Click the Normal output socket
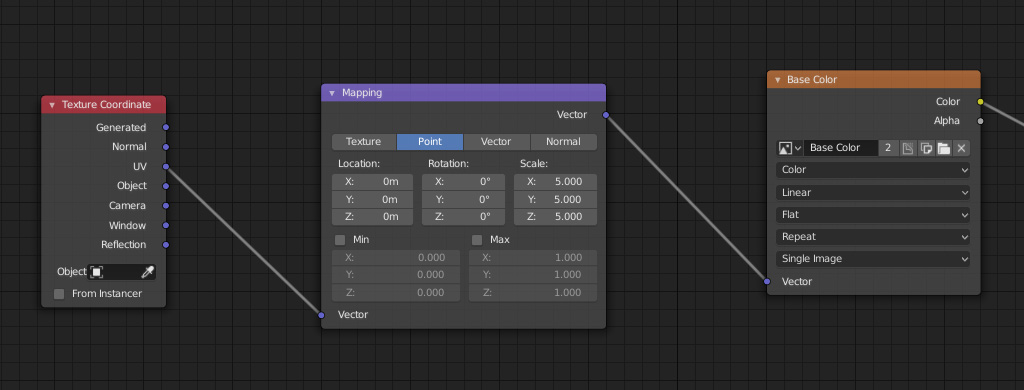1024x390 pixels. pyautogui.click(x=166, y=147)
